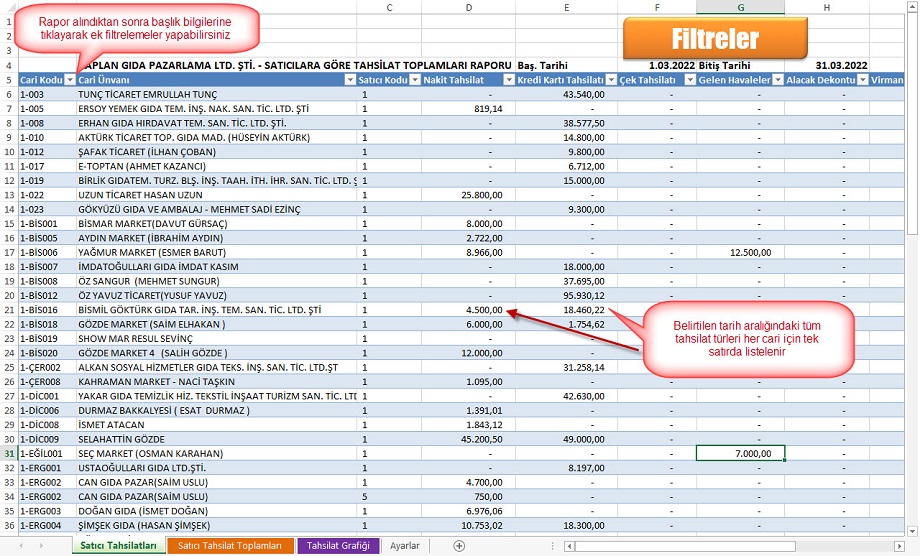Click start date cell 1.03.2022
The width and height of the screenshot is (920, 556).
click(657, 66)
